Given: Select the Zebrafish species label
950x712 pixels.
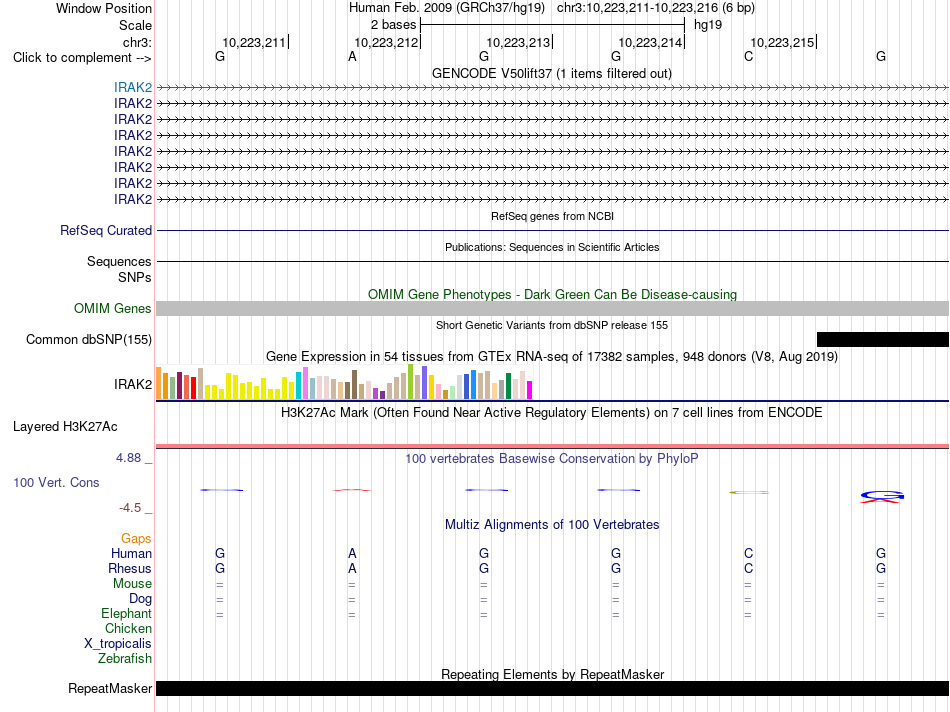Looking at the screenshot, I should [x=125, y=658].
